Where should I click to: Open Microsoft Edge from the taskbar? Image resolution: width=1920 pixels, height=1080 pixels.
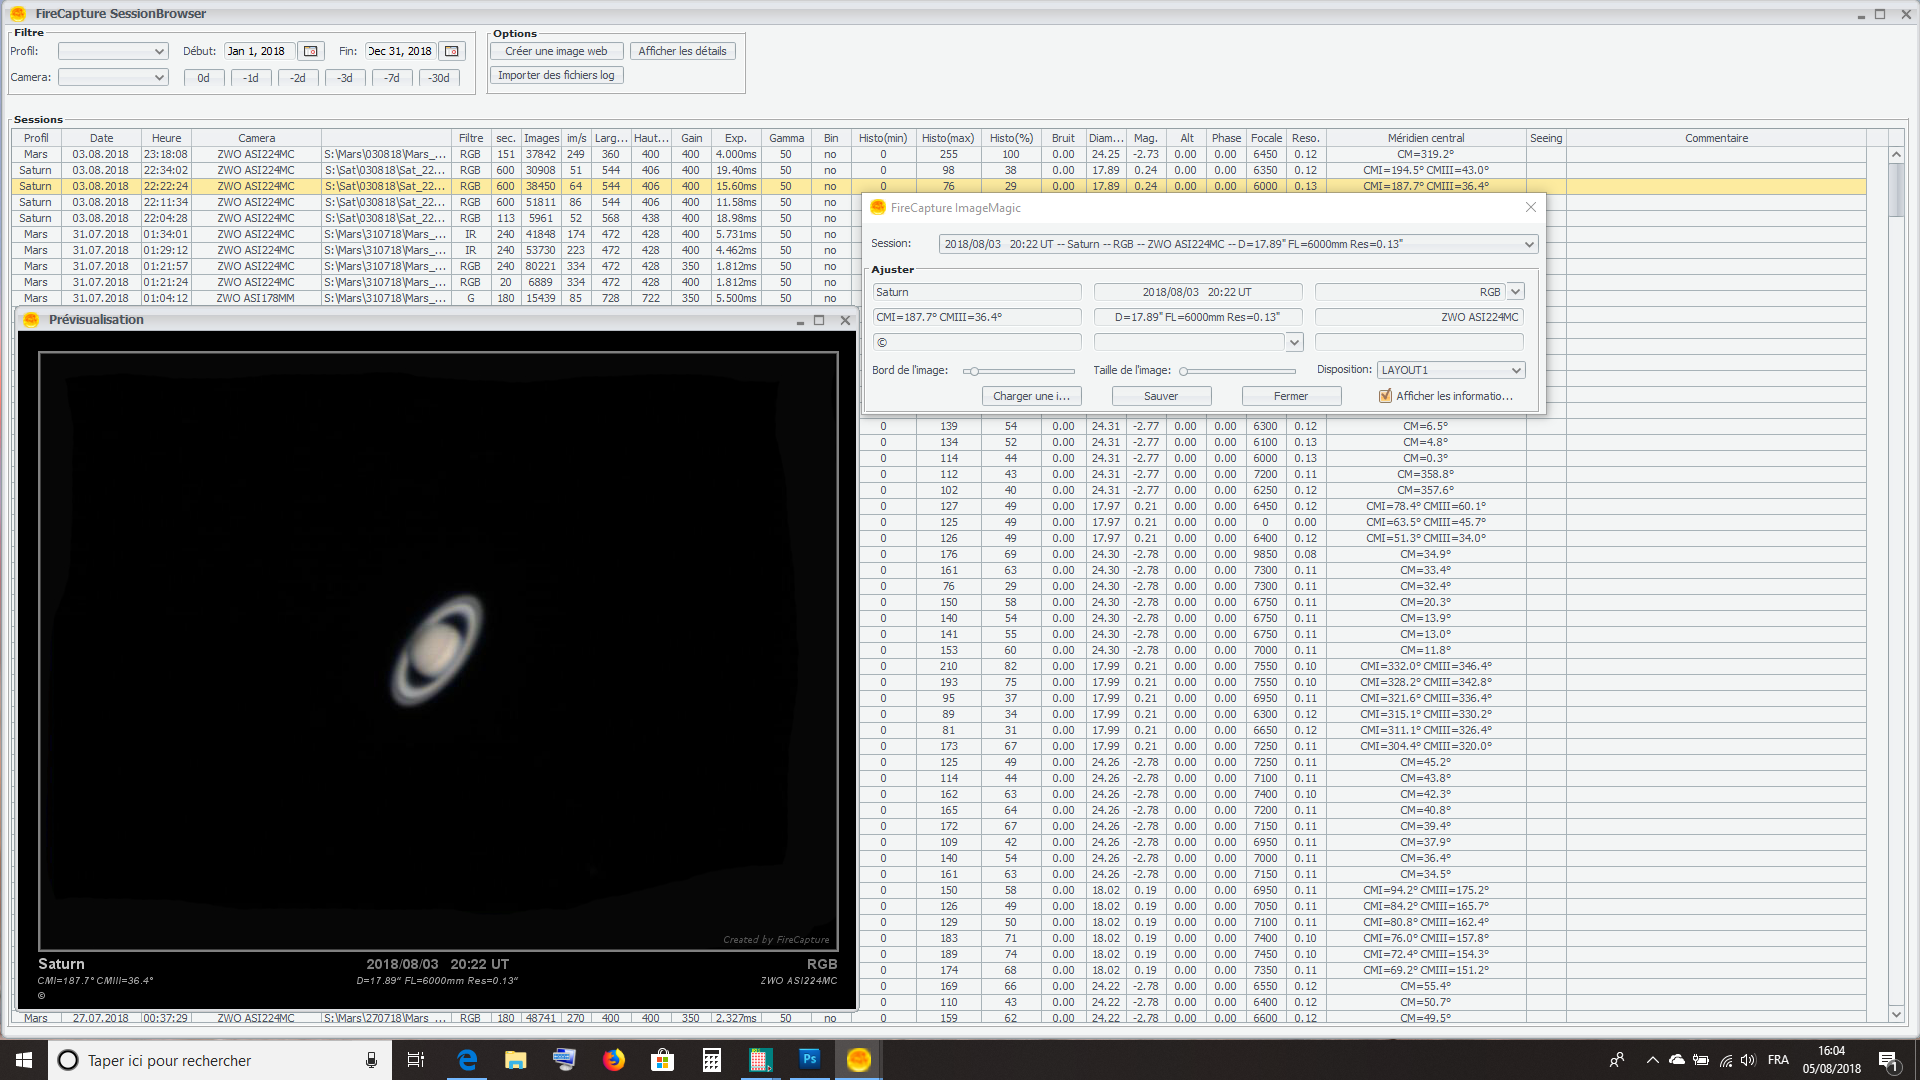(467, 1059)
